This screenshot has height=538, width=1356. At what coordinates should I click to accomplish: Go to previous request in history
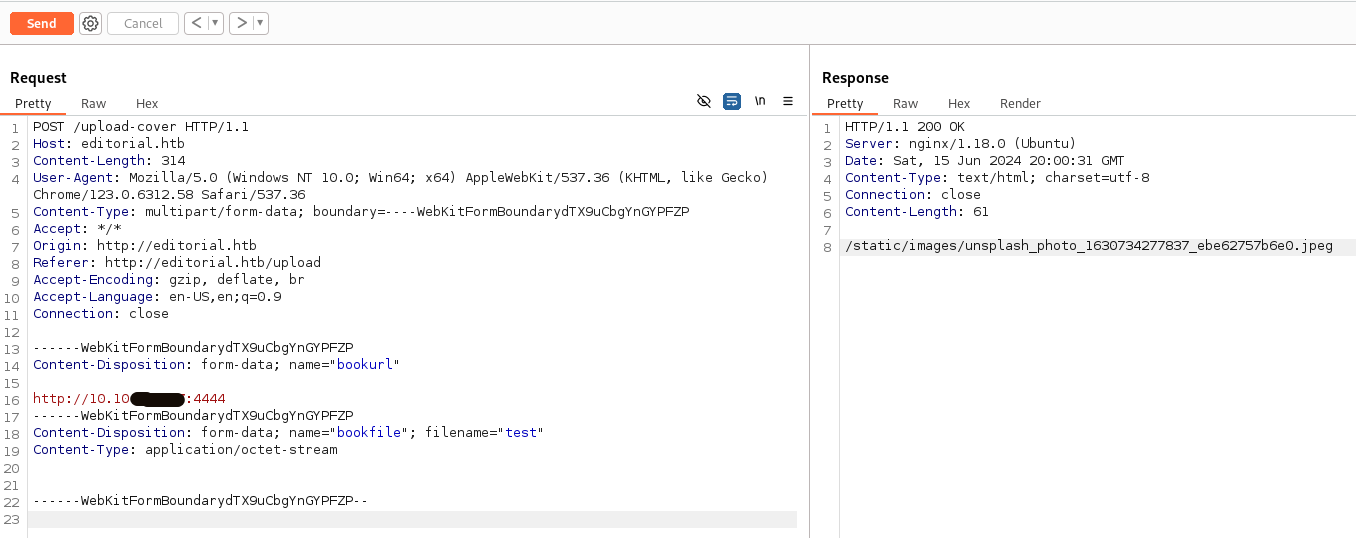[x=196, y=23]
